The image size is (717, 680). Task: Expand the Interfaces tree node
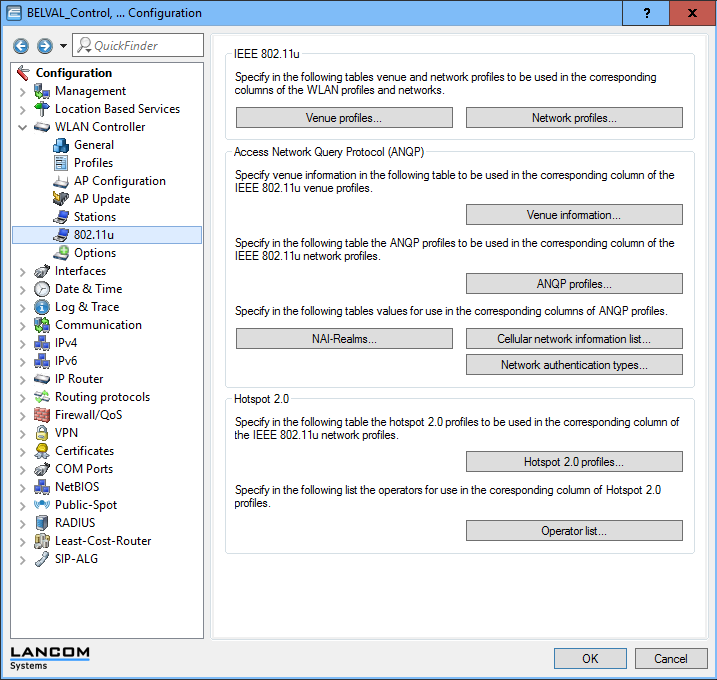pyautogui.click(x=22, y=272)
